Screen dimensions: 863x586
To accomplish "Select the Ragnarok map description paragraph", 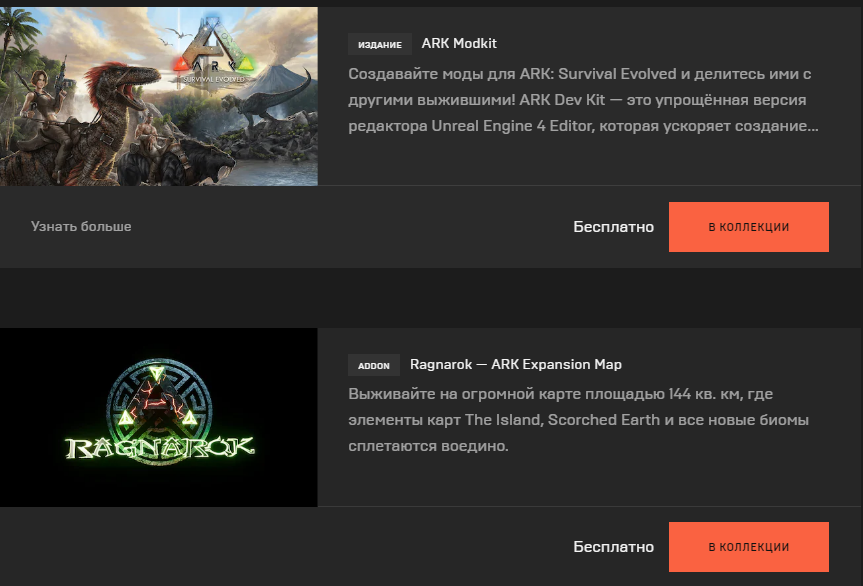I will point(578,420).
